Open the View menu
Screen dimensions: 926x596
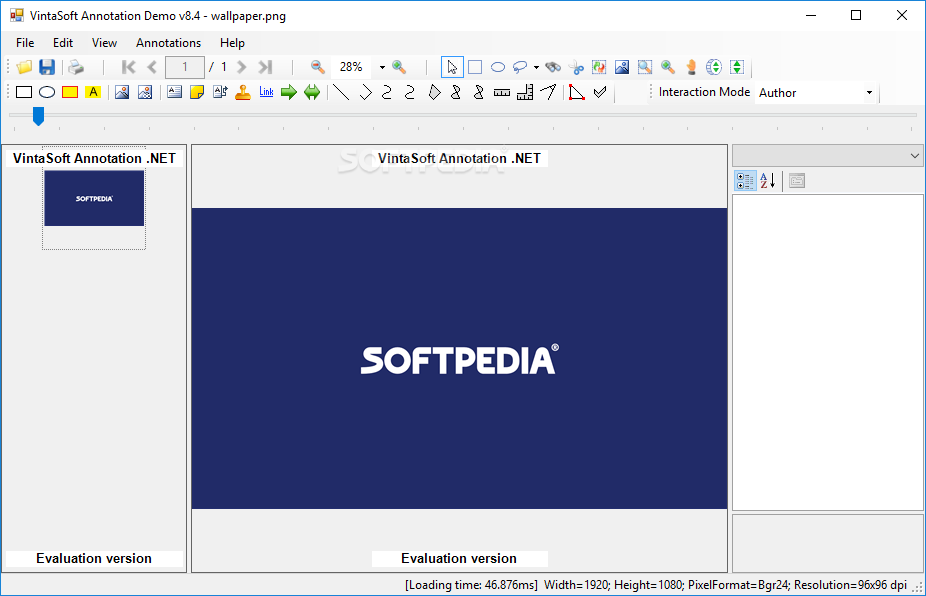point(104,43)
